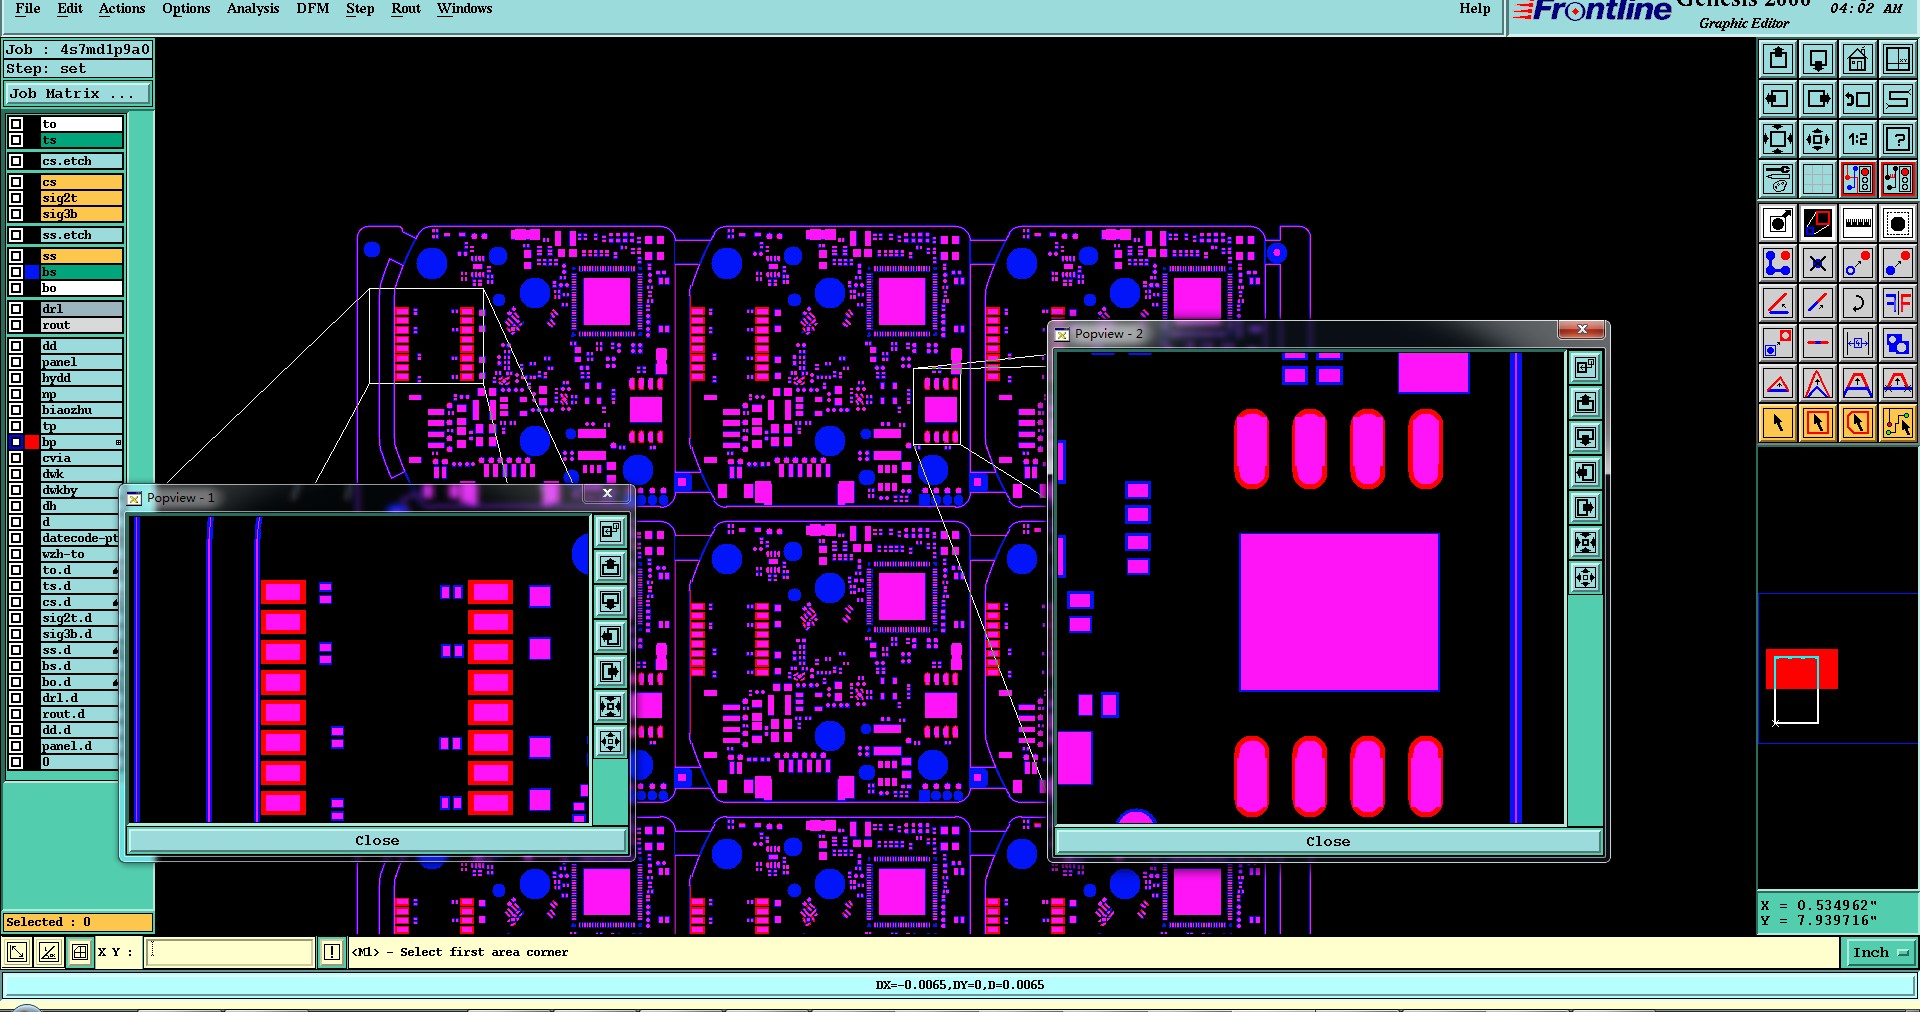Click the 1:2 scale icon

coord(1858,139)
